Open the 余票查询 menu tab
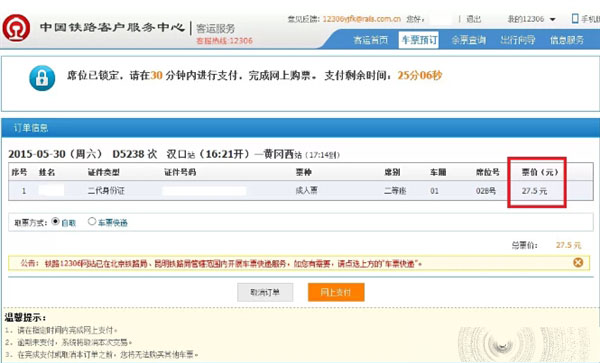 coord(468,40)
